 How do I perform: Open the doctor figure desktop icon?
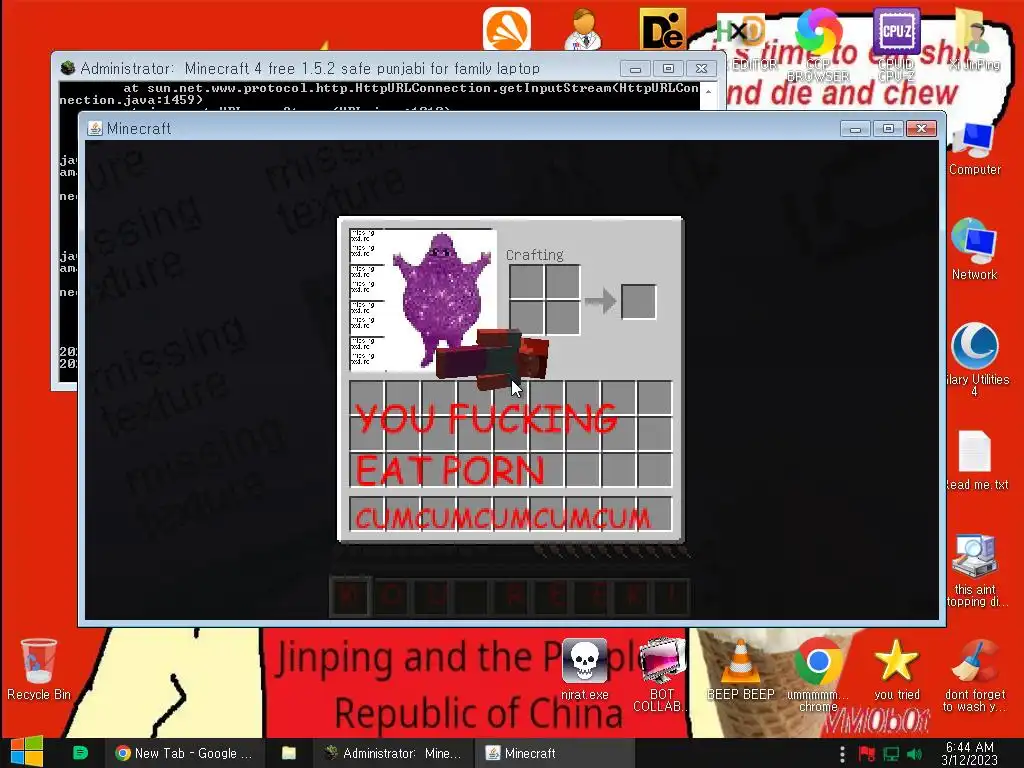[584, 29]
